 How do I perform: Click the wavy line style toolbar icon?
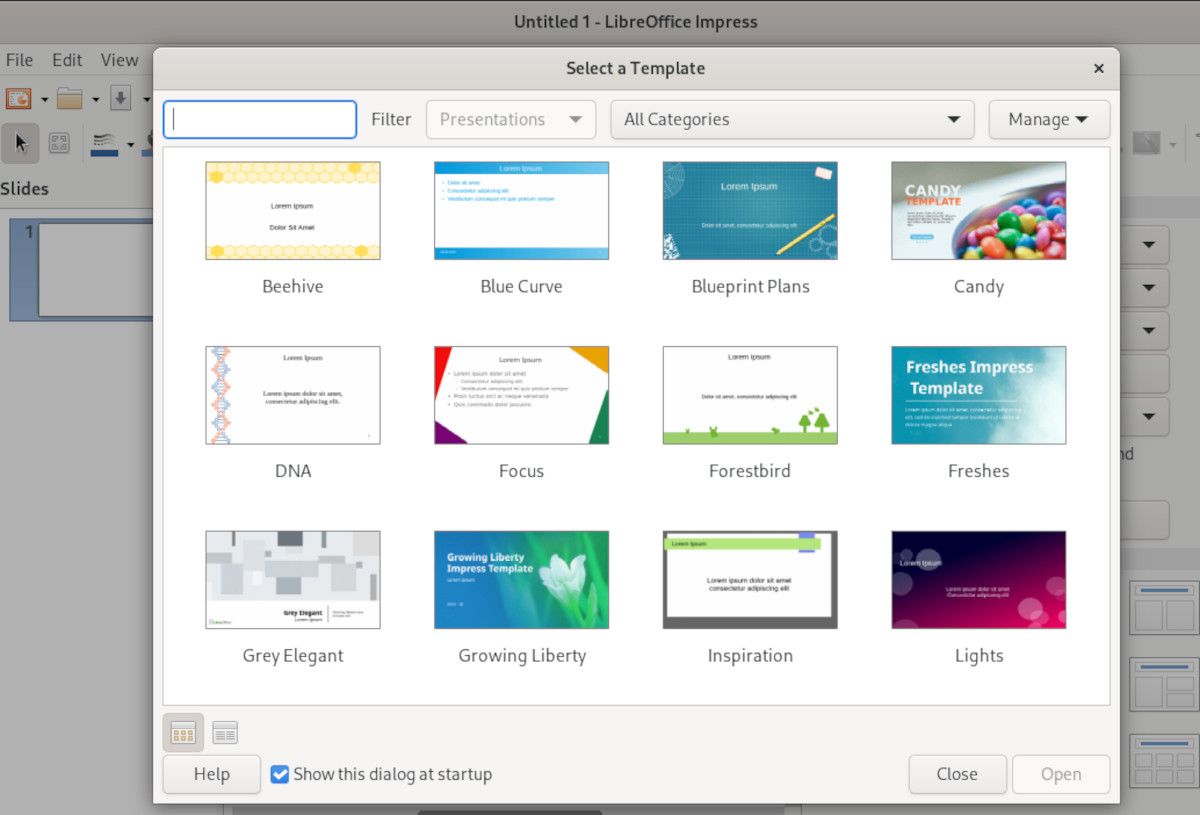click(104, 143)
